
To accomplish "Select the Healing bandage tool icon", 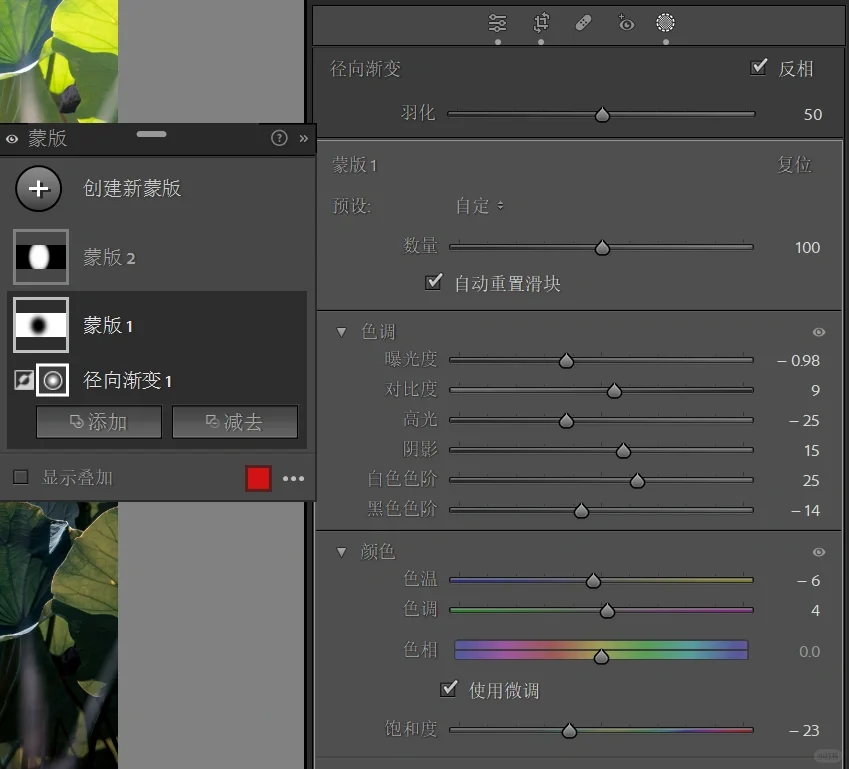I will [x=583, y=23].
